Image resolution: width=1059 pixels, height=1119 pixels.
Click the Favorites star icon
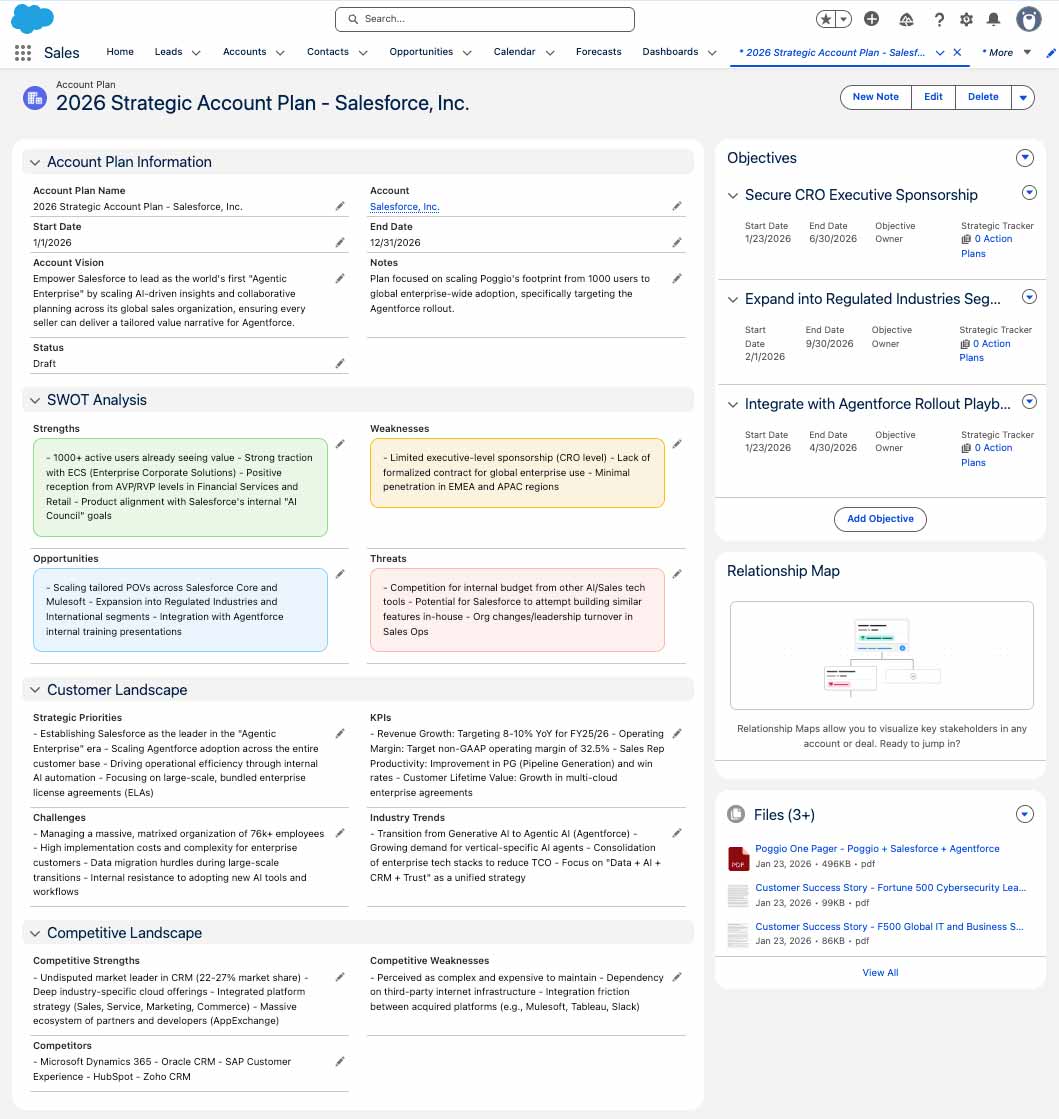826,19
